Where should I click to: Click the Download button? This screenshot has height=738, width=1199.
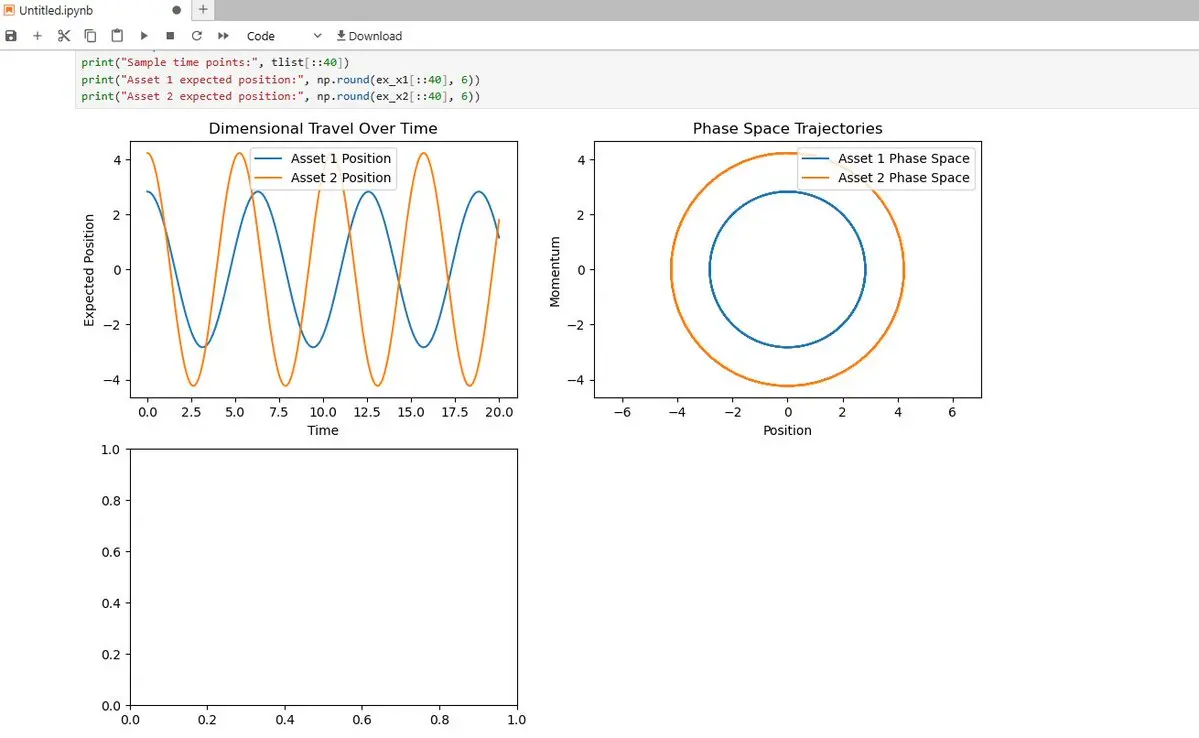369,36
